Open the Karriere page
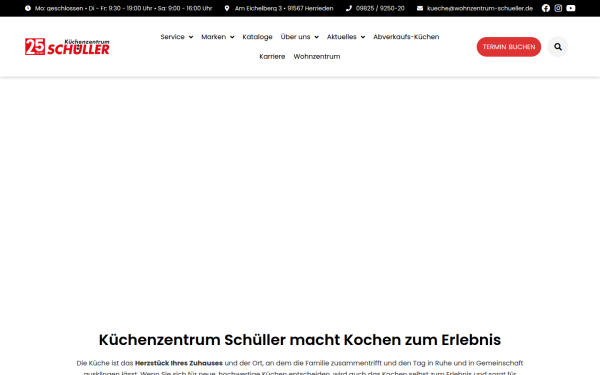This screenshot has width=600, height=375. [272, 56]
